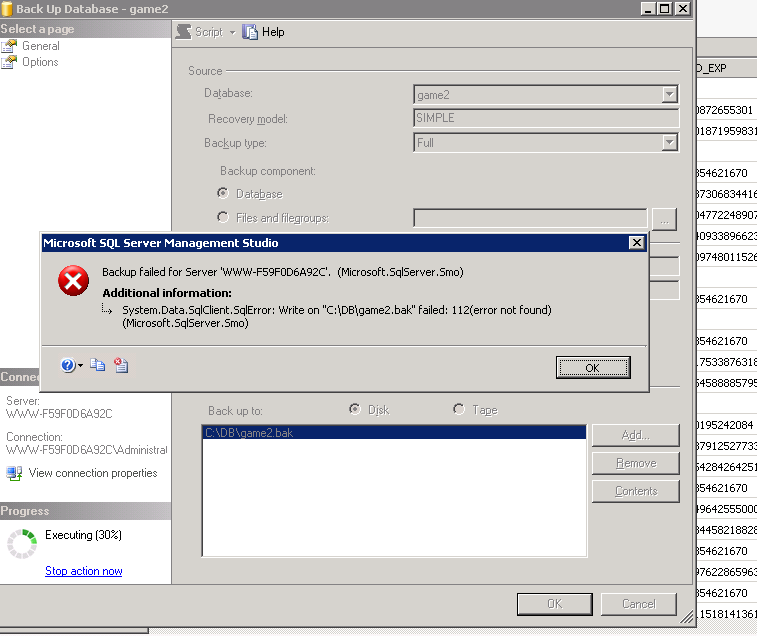Click the Remove button

[x=635, y=463]
